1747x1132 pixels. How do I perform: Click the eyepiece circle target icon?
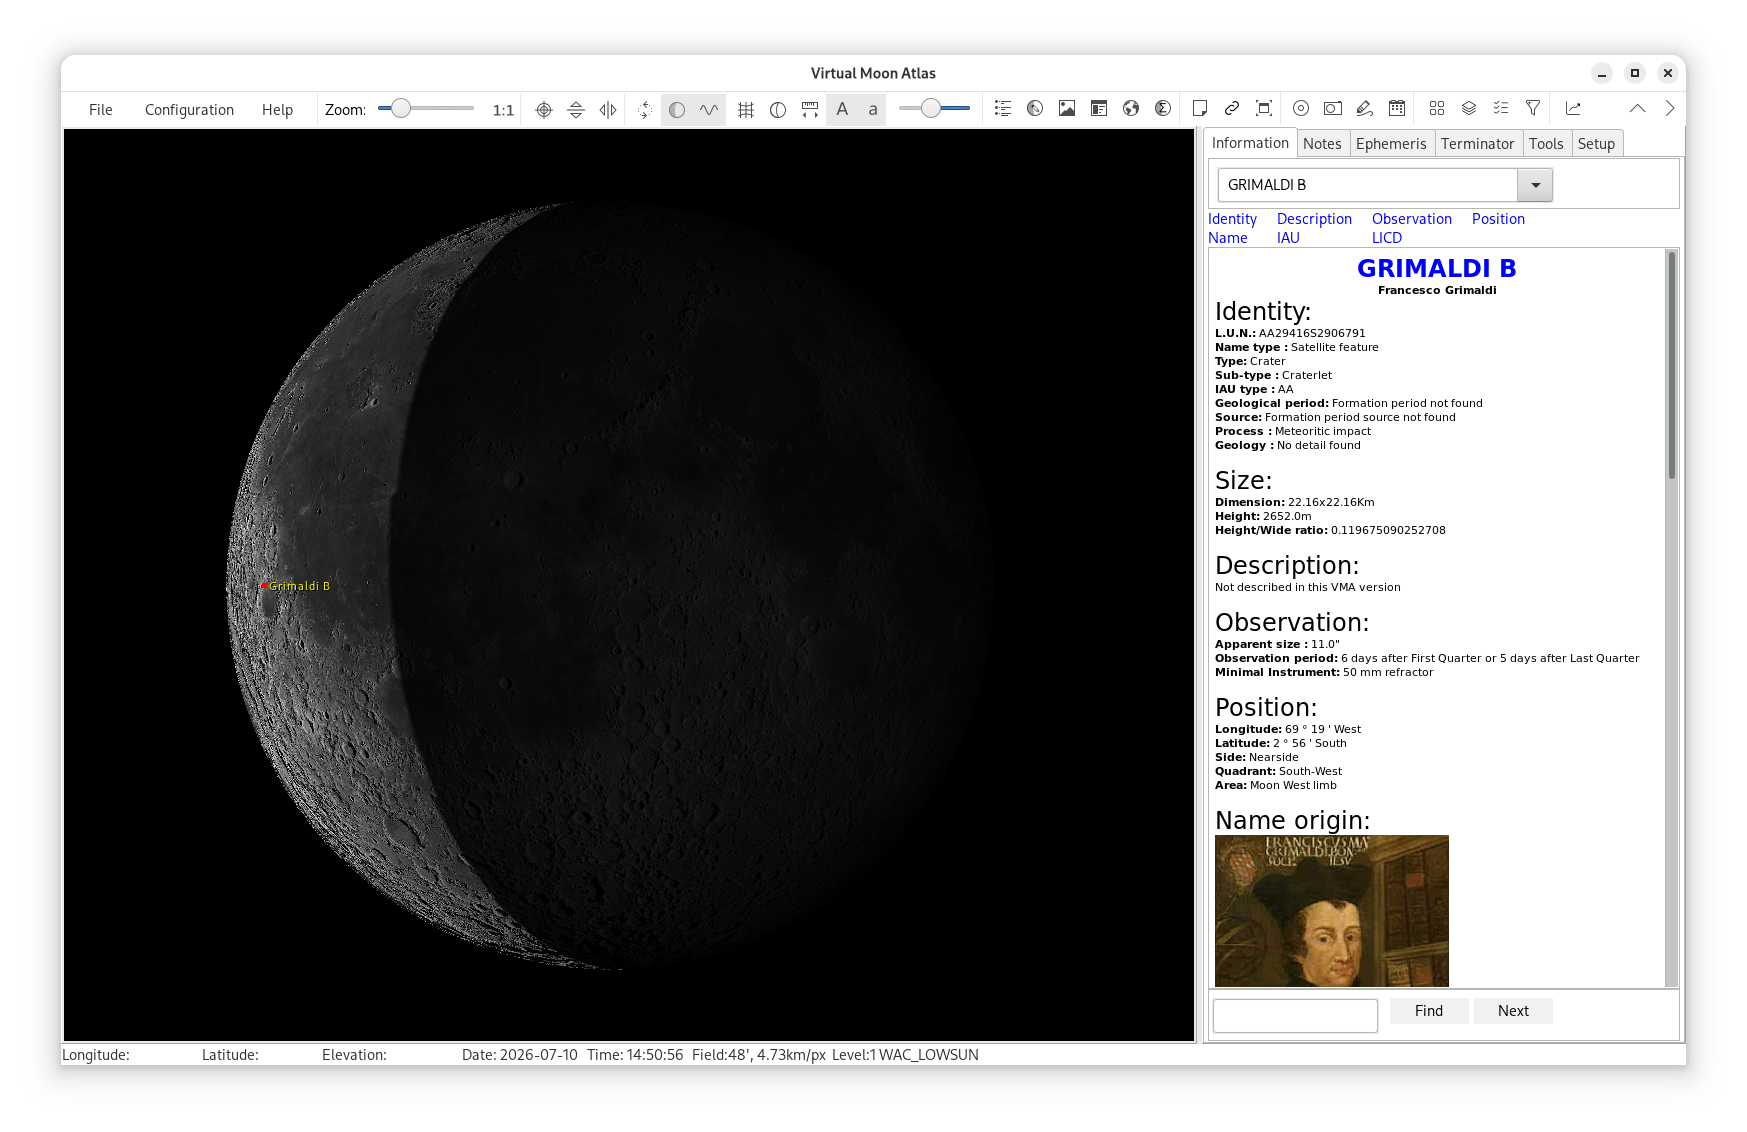[x=1301, y=109]
